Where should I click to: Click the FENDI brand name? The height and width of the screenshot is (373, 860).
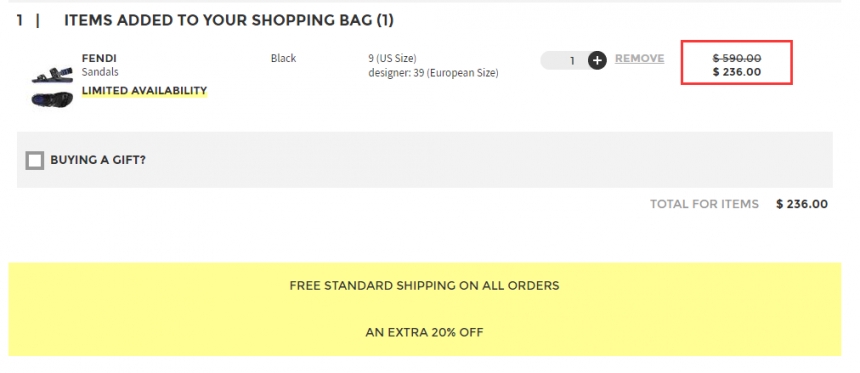click(99, 58)
